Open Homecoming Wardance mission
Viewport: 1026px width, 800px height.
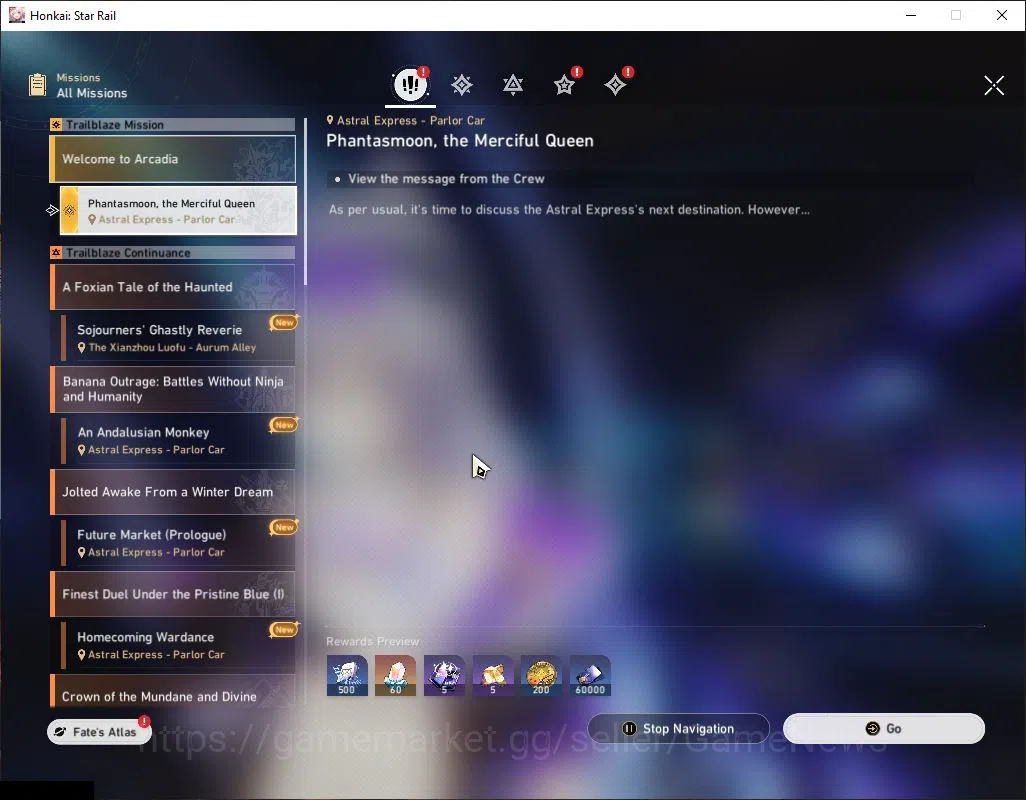pyautogui.click(x=178, y=646)
